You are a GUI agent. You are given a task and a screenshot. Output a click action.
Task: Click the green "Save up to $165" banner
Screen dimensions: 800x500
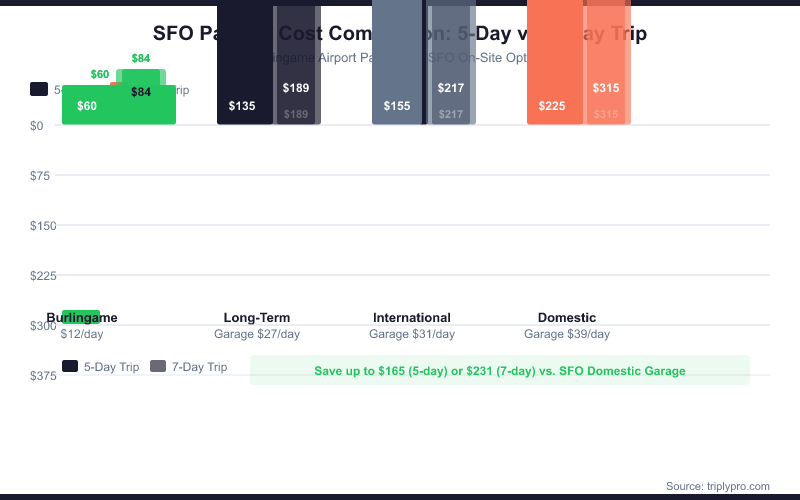click(x=500, y=371)
